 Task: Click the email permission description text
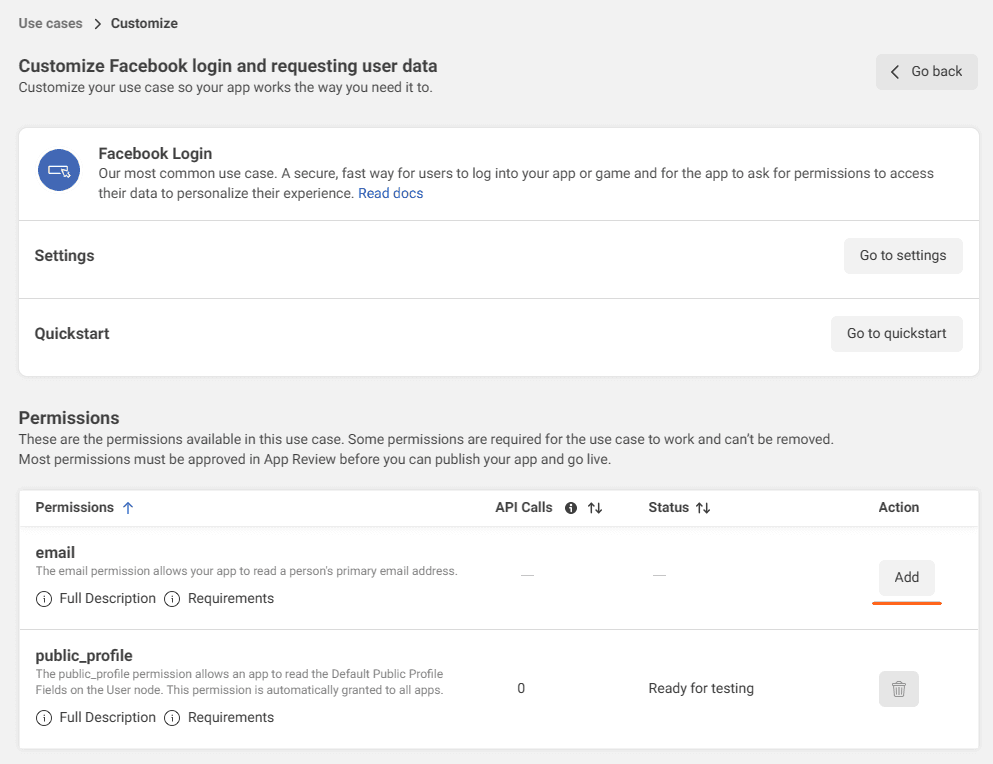point(246,571)
